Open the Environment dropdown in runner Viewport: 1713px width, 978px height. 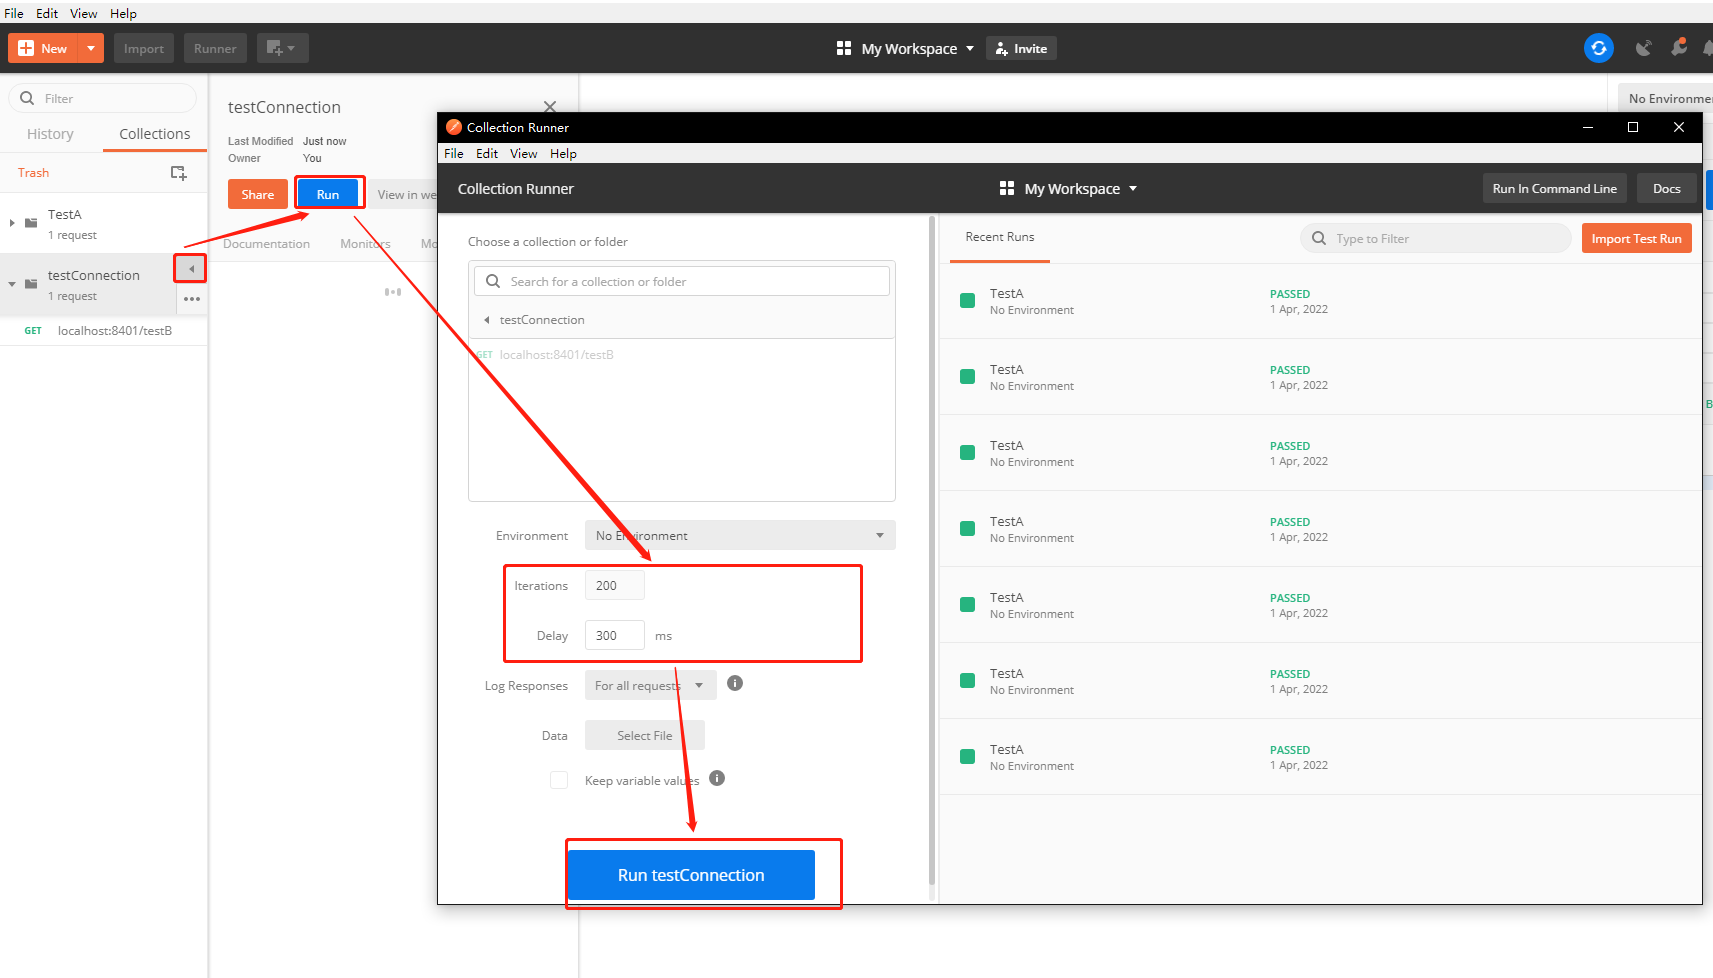[x=740, y=535]
